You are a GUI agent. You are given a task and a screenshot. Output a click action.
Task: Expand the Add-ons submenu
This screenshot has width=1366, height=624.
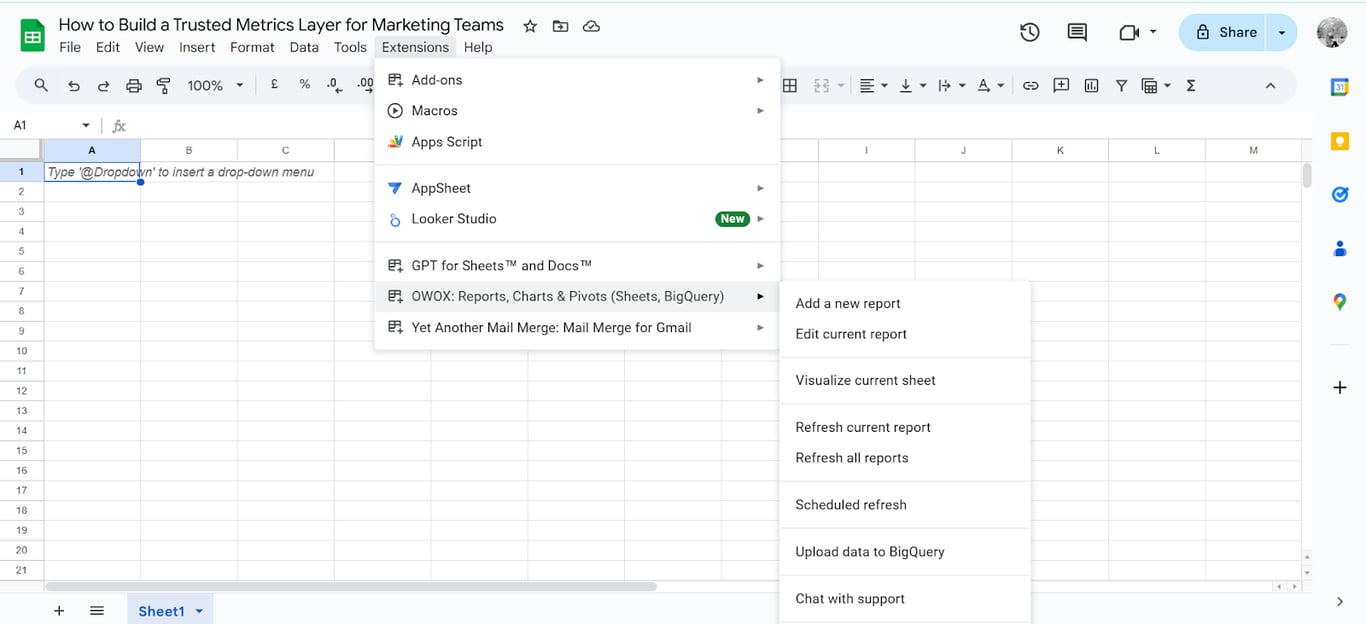pos(577,80)
